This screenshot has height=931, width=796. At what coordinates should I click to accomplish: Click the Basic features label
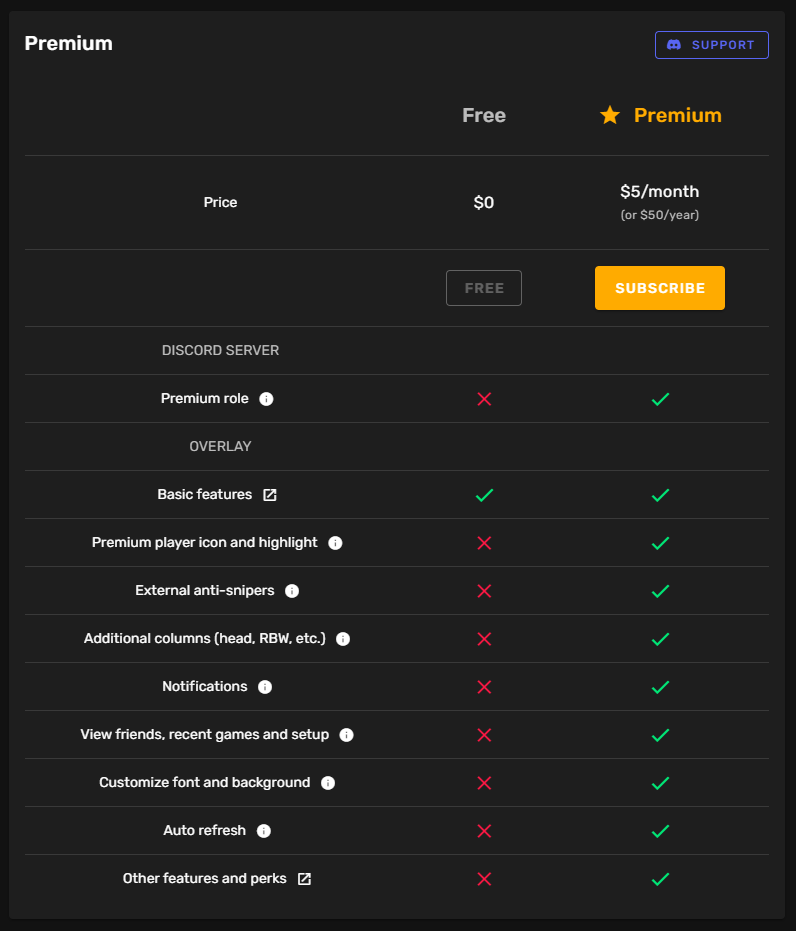coord(205,494)
